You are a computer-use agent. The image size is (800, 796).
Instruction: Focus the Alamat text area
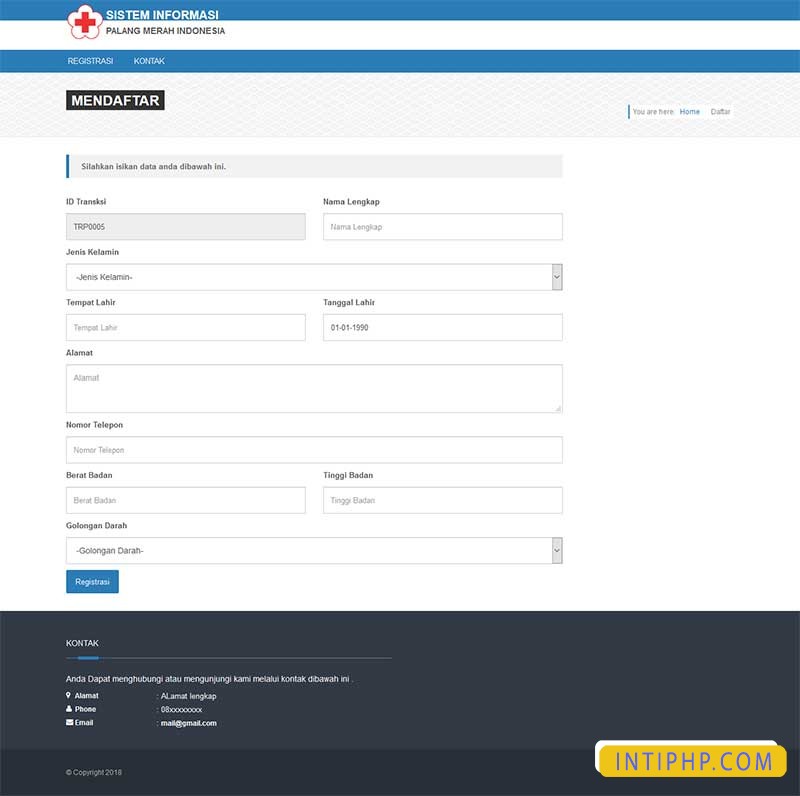point(314,389)
